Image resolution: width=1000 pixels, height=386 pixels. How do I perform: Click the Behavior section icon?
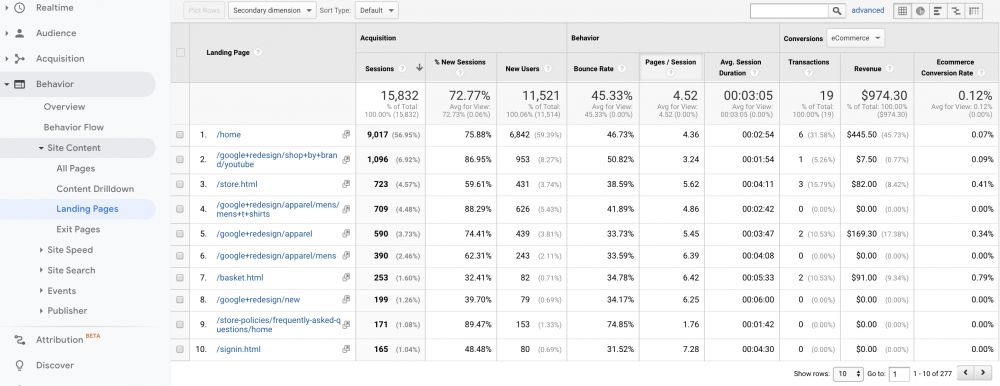click(x=20, y=84)
